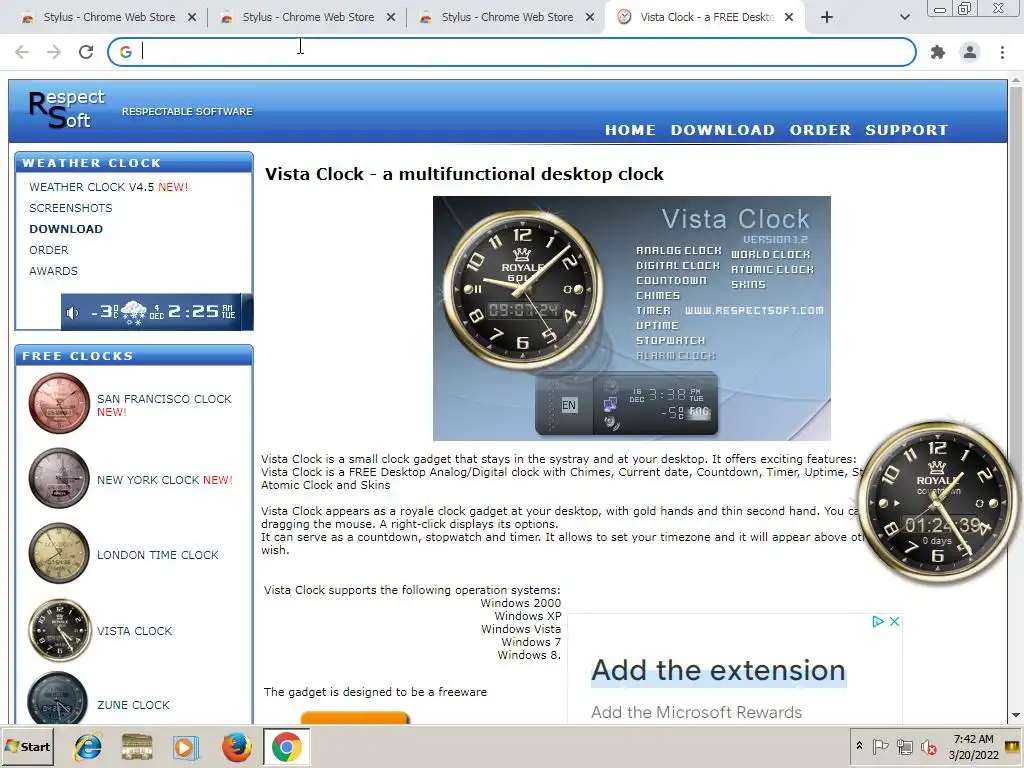Expand the tab search dropdown arrow

(x=904, y=18)
